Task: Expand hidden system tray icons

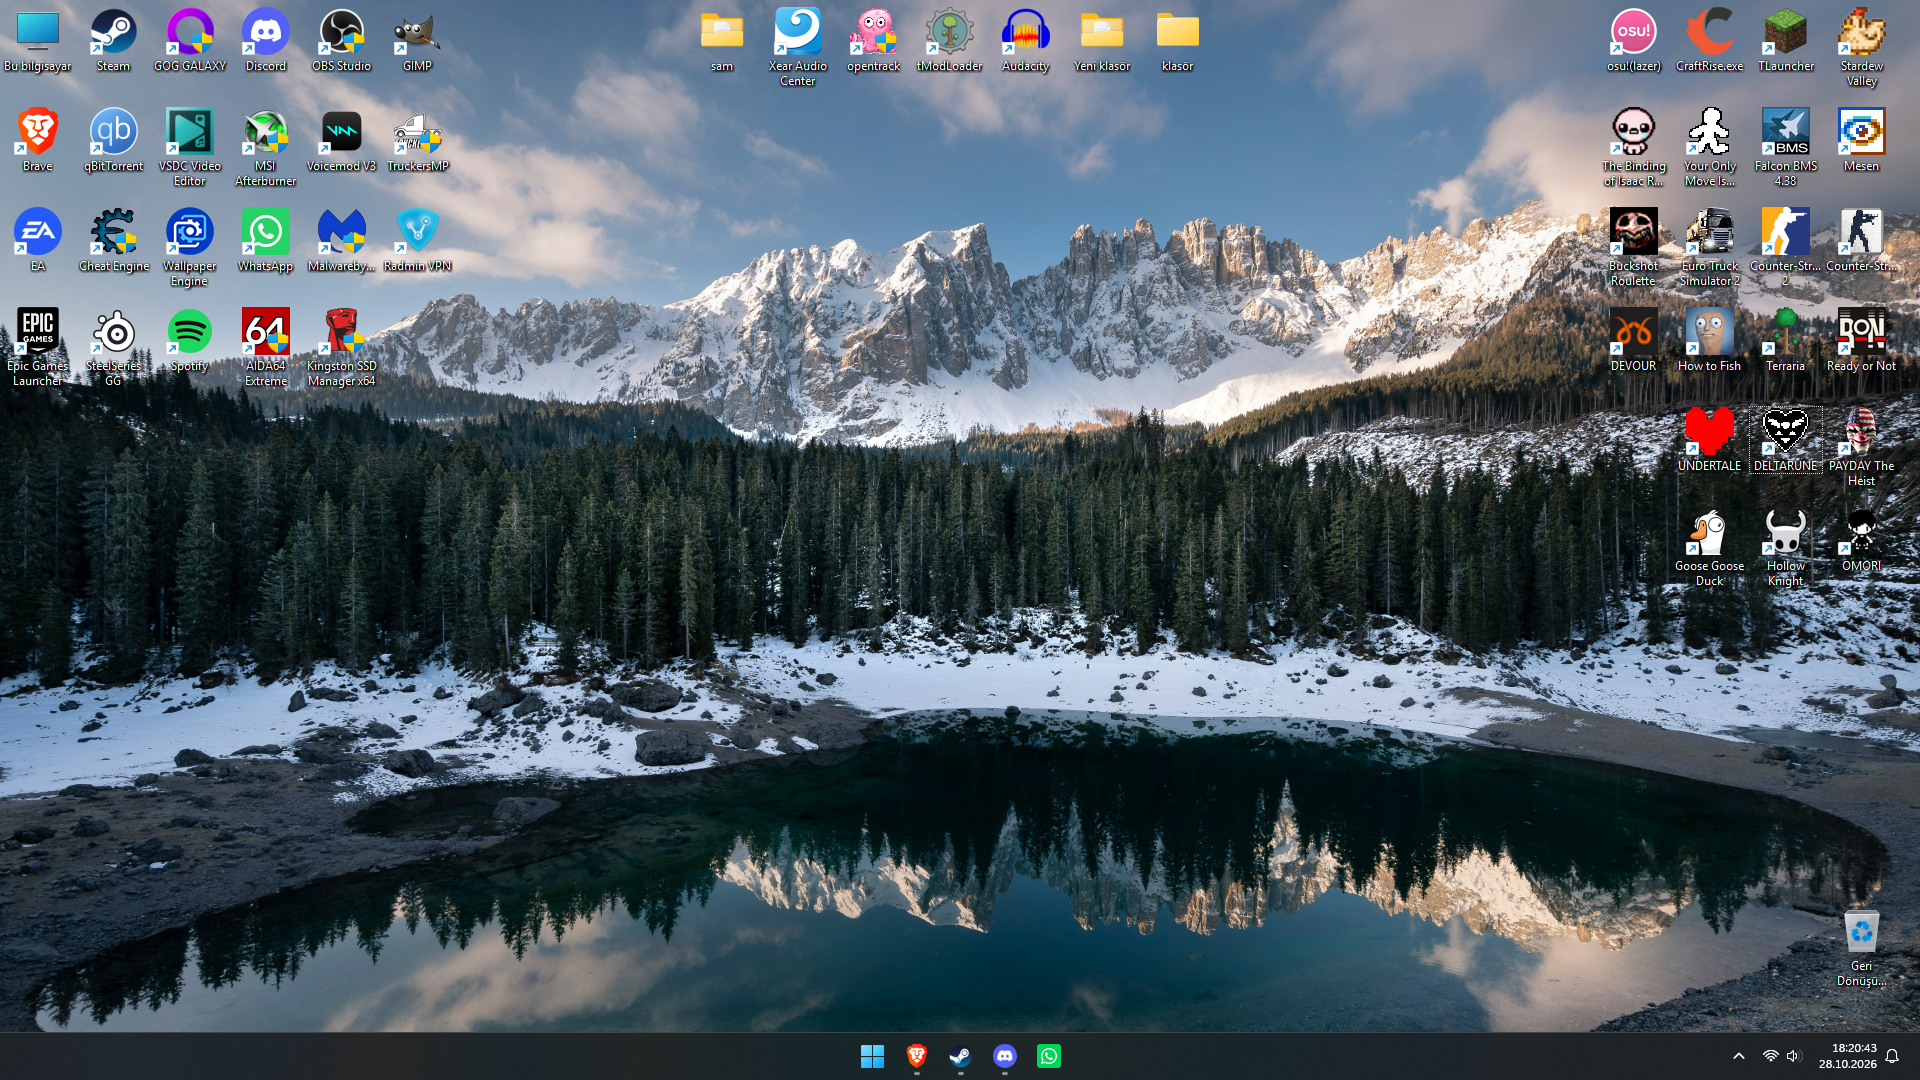Action: tap(1738, 1056)
